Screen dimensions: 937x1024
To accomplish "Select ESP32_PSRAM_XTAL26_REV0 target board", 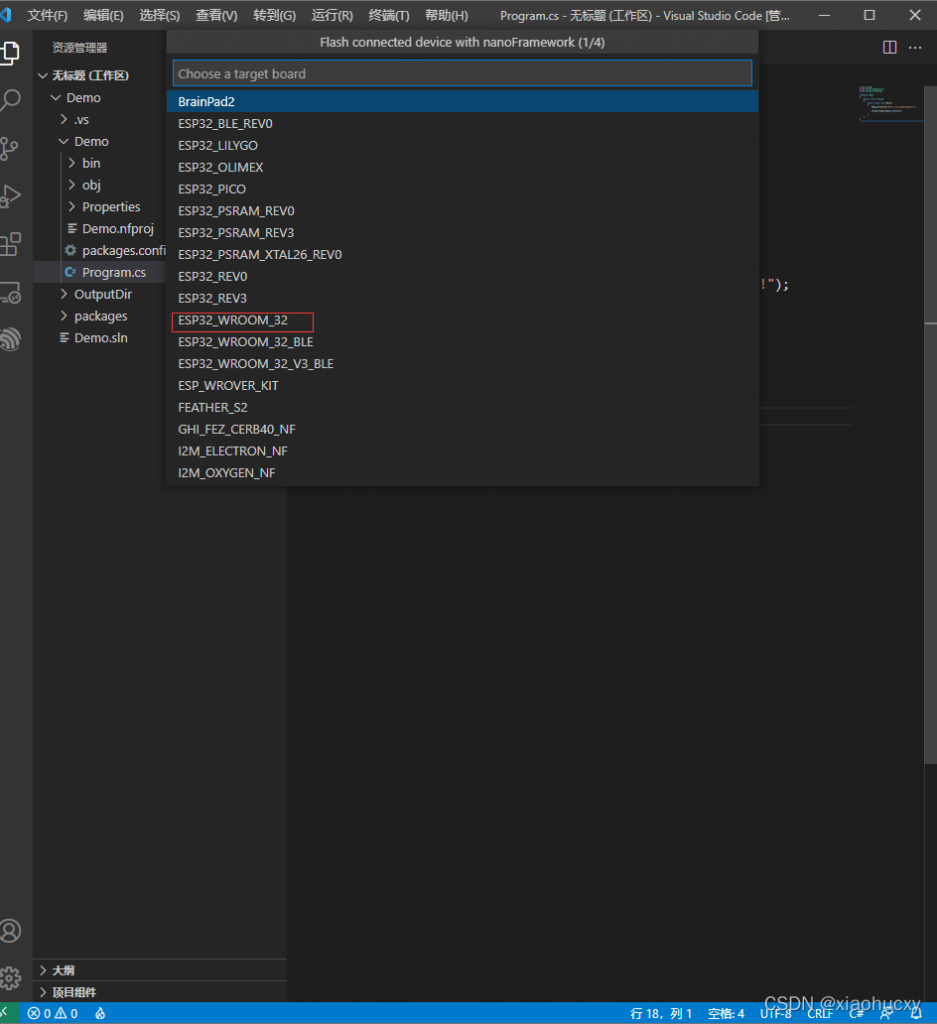I will [462, 255].
